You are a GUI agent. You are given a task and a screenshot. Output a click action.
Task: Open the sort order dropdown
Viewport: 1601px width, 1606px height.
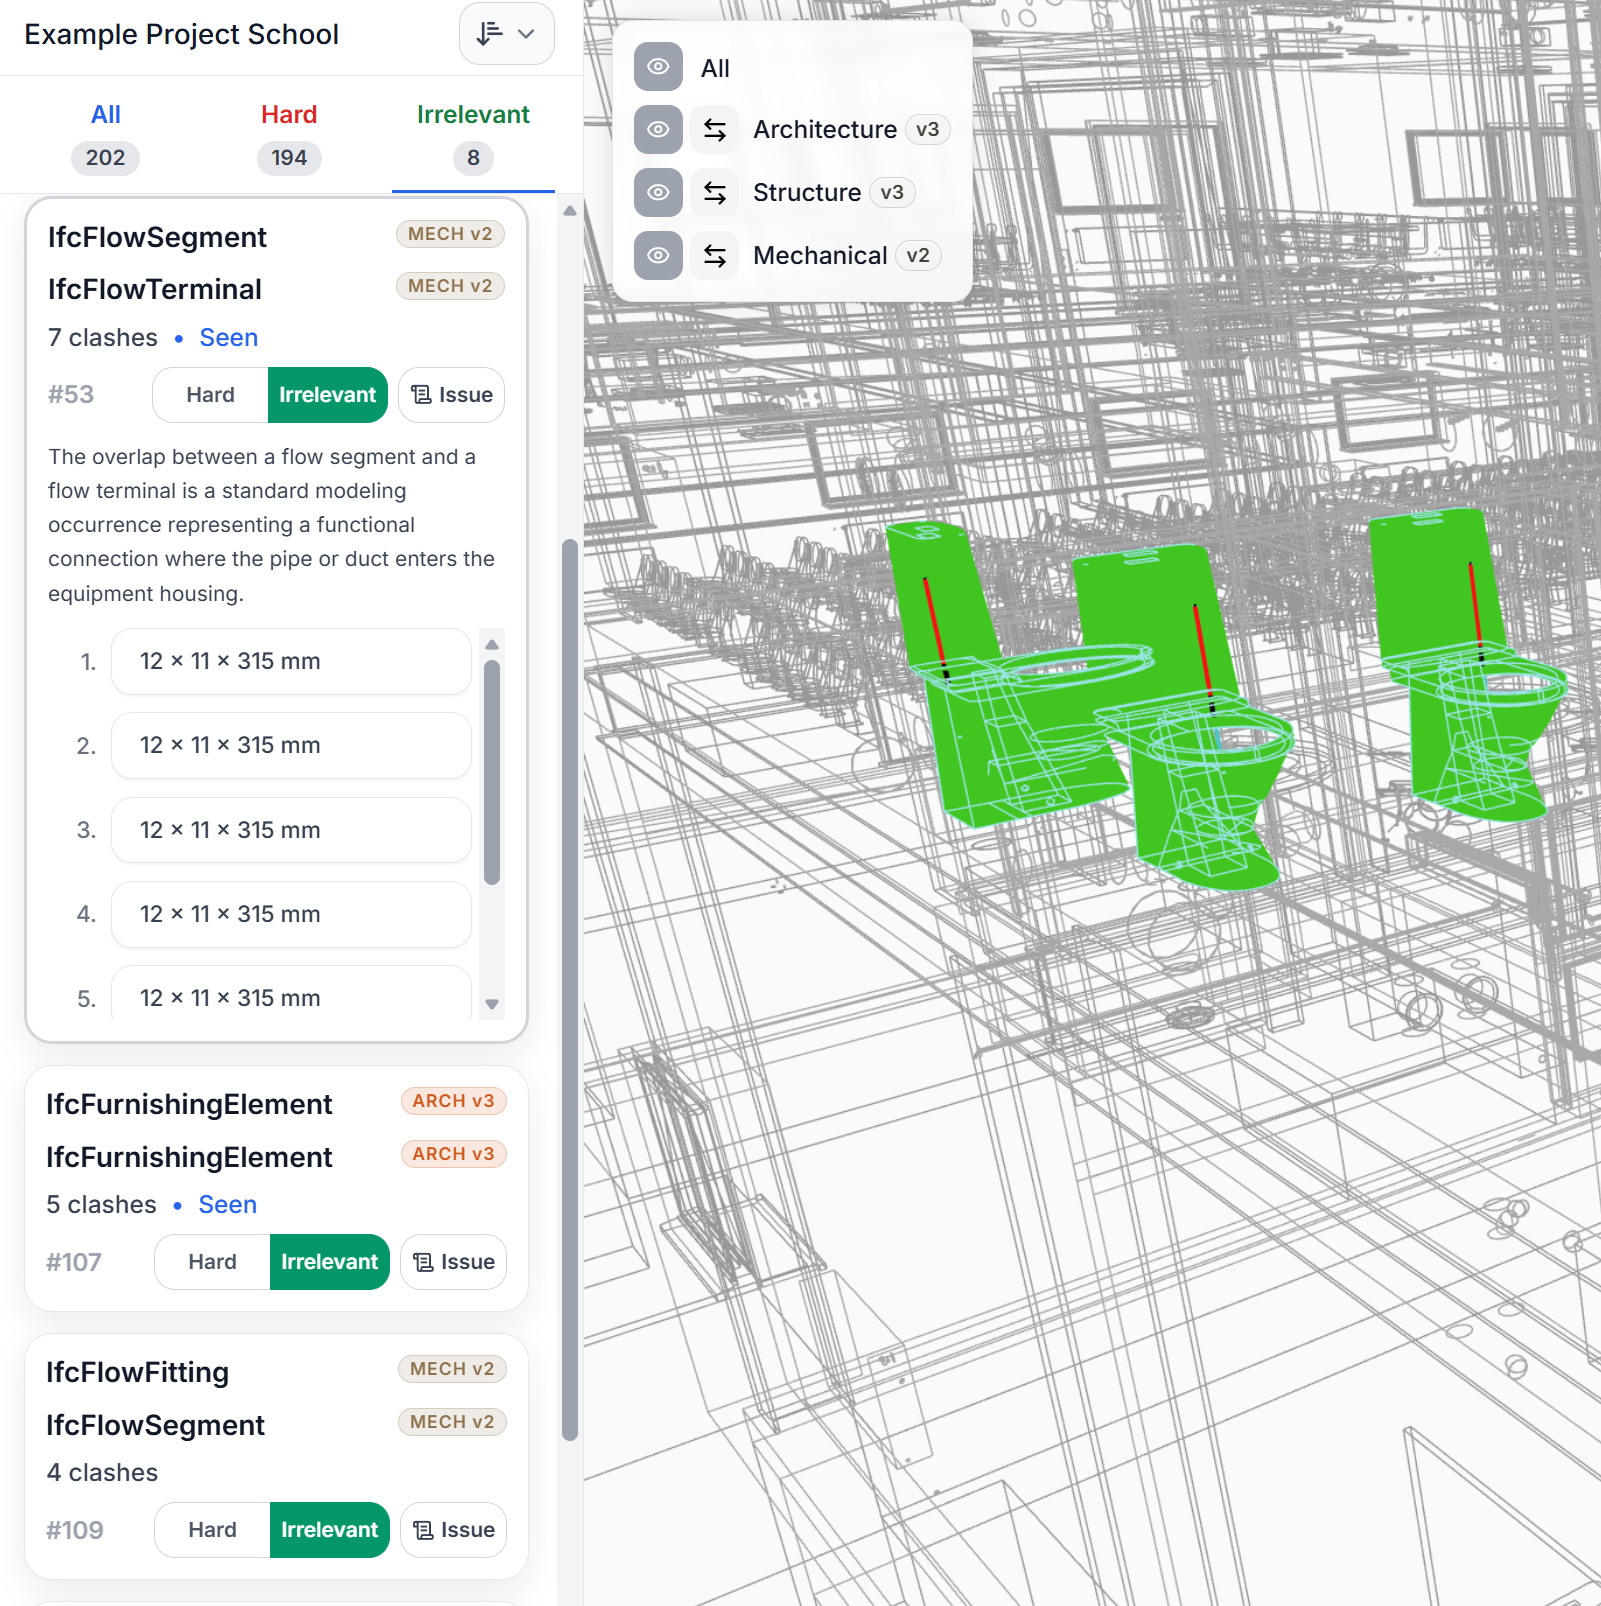[x=506, y=34]
